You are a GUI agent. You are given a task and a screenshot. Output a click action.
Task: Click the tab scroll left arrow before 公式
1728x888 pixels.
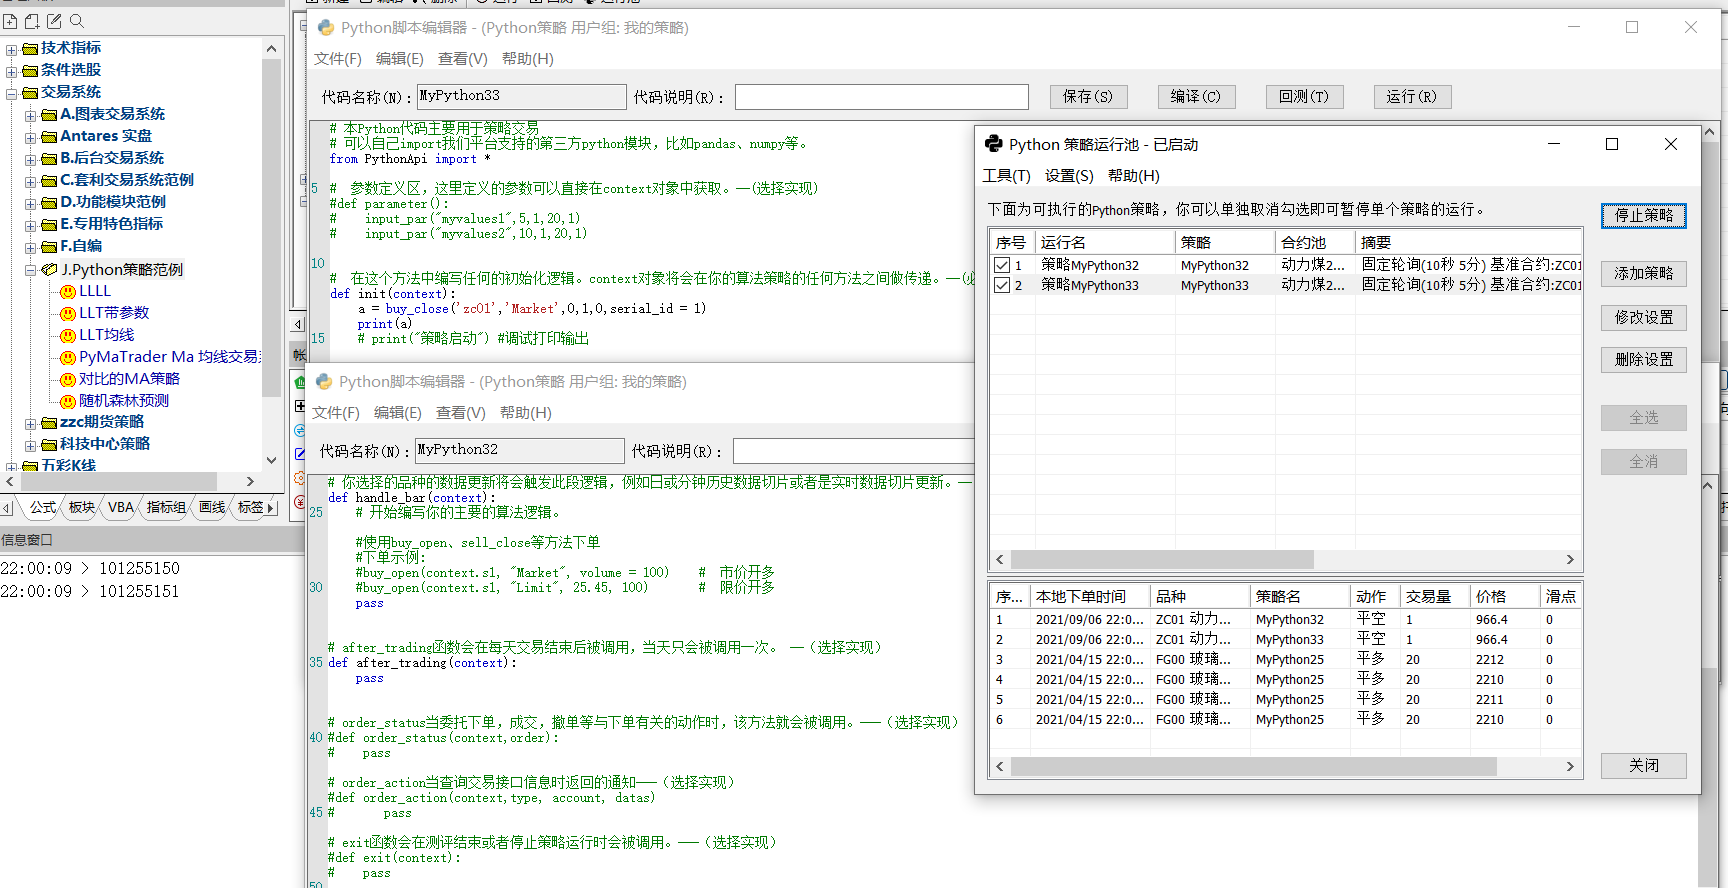(7, 508)
